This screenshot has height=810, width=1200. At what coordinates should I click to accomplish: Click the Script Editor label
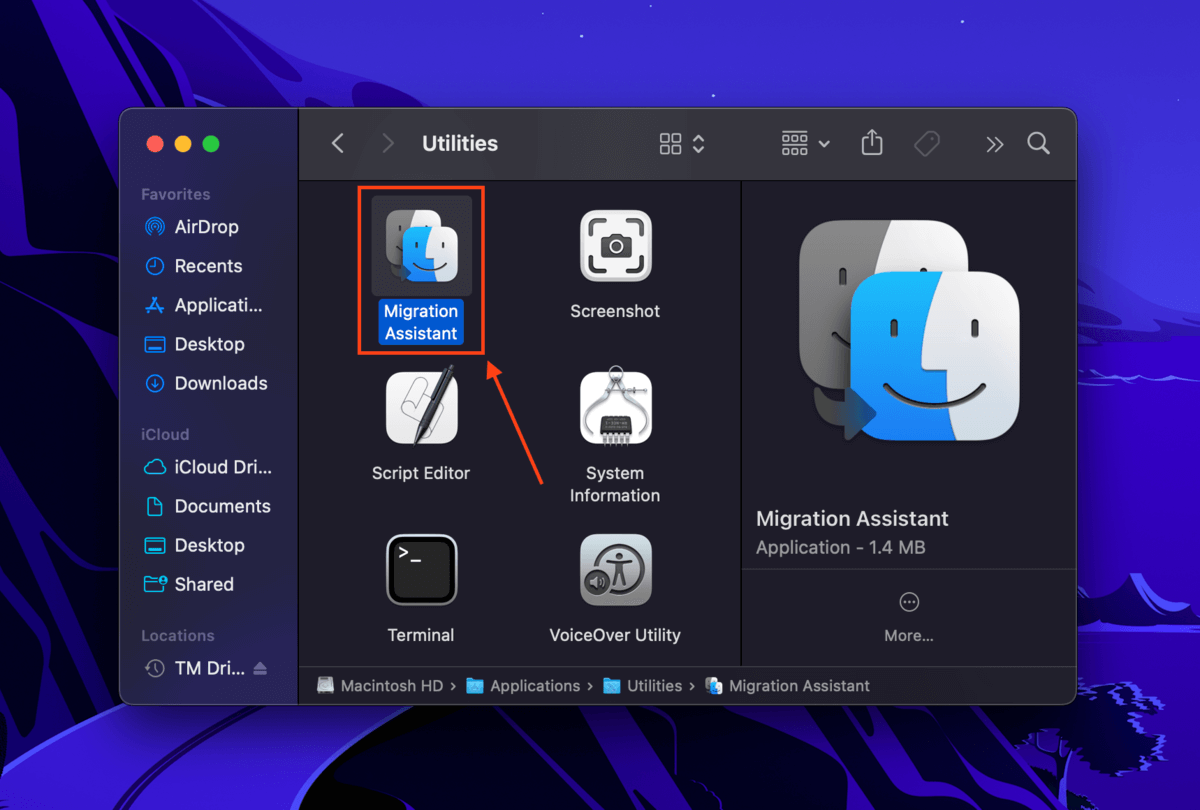click(421, 473)
